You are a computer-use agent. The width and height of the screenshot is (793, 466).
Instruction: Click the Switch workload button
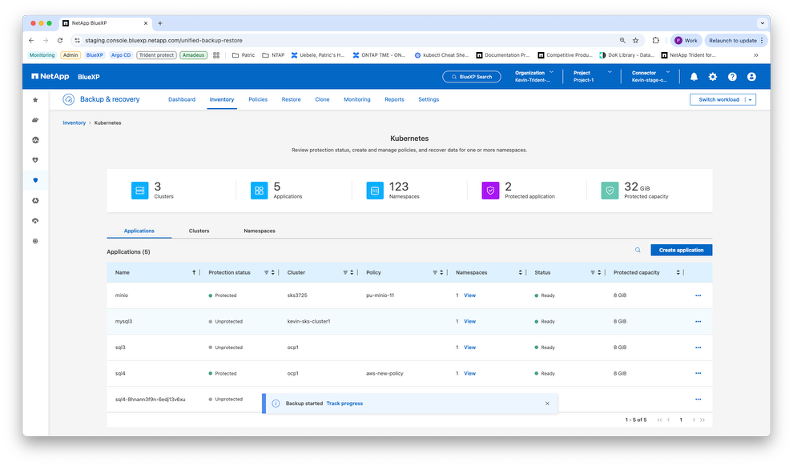719,100
